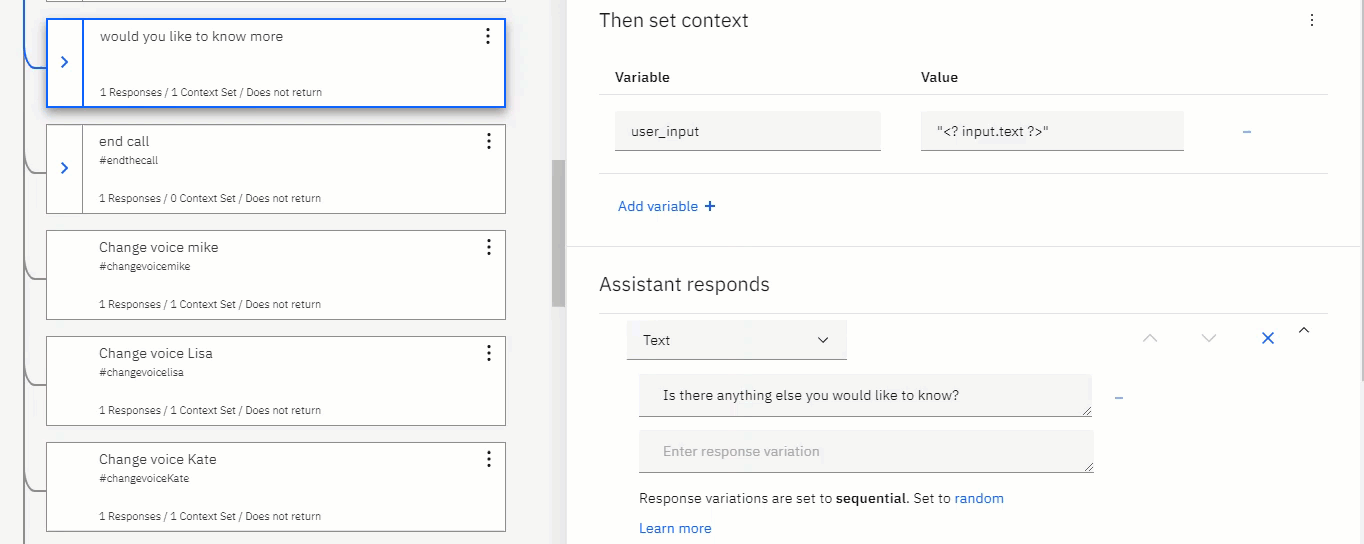The height and width of the screenshot is (544, 1364).
Task: Click the 'Enter response variation' text box
Action: pyautogui.click(x=865, y=452)
